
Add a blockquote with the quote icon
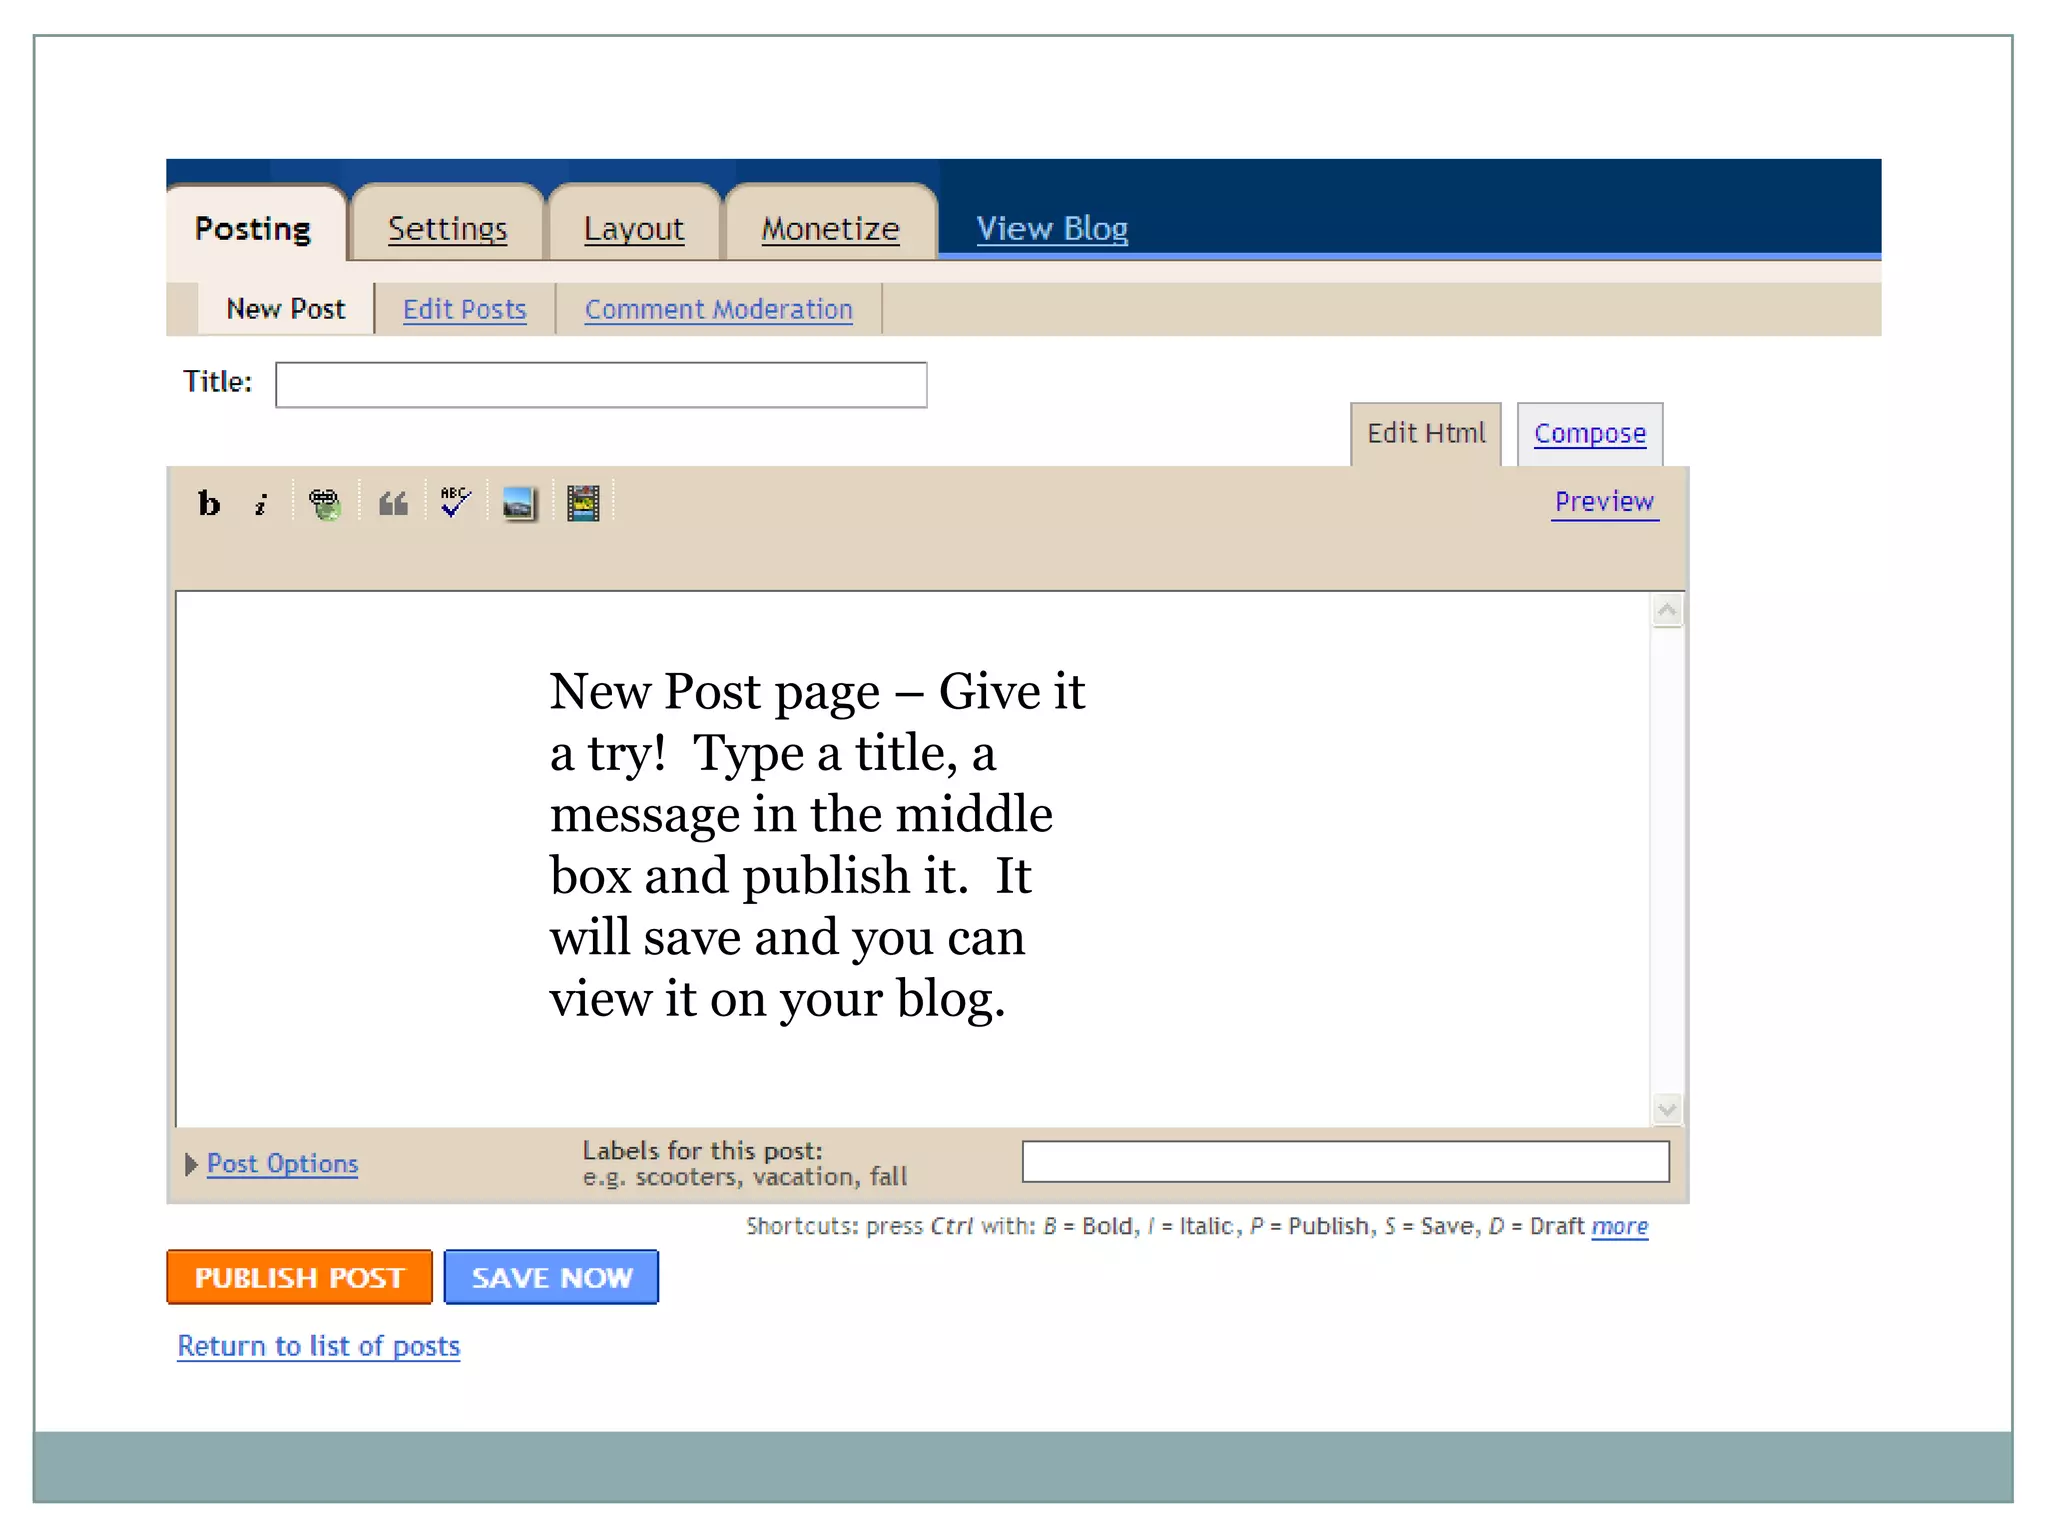[393, 503]
